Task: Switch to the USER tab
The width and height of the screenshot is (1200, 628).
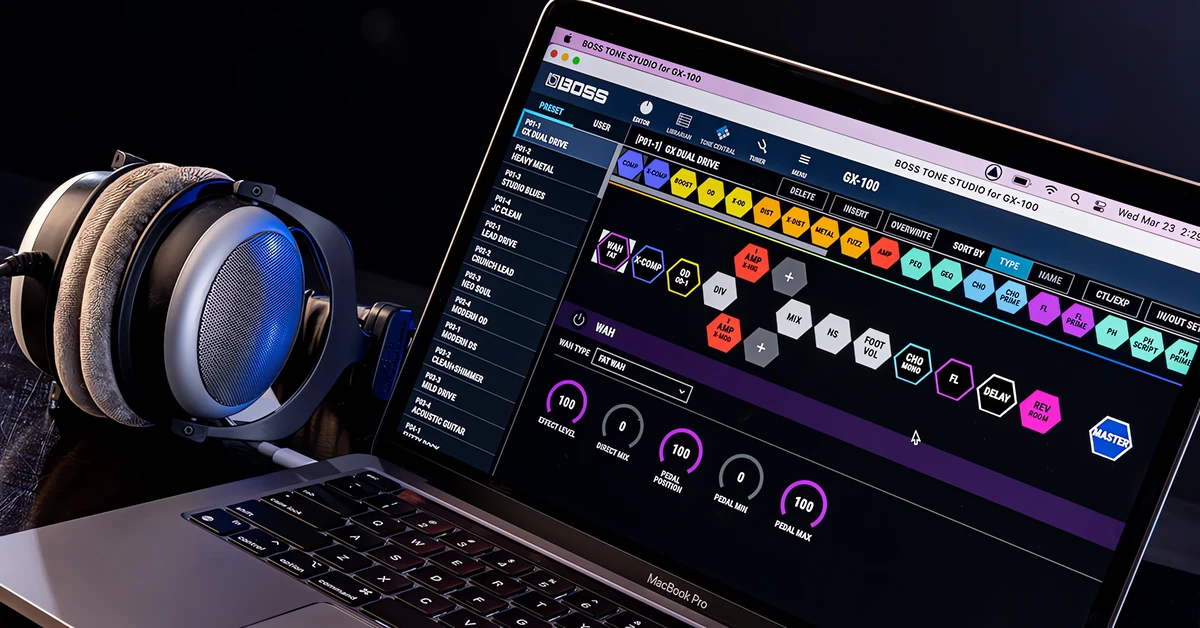Action: [x=602, y=126]
